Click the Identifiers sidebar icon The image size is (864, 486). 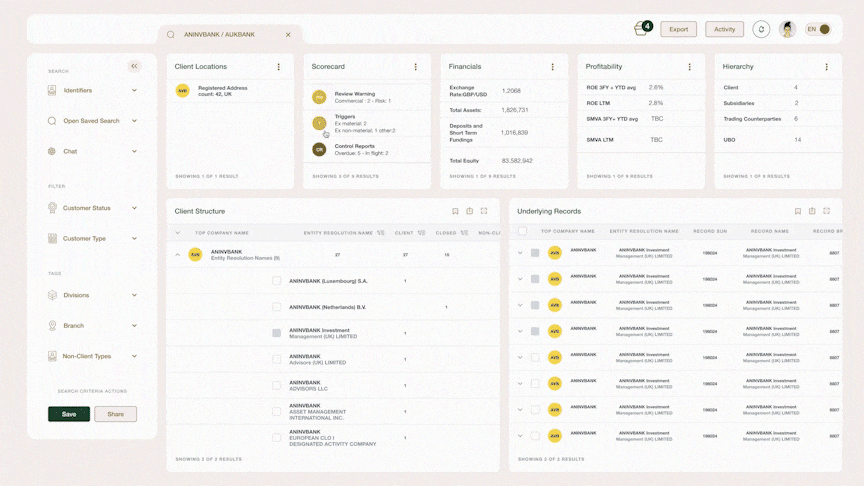52,90
